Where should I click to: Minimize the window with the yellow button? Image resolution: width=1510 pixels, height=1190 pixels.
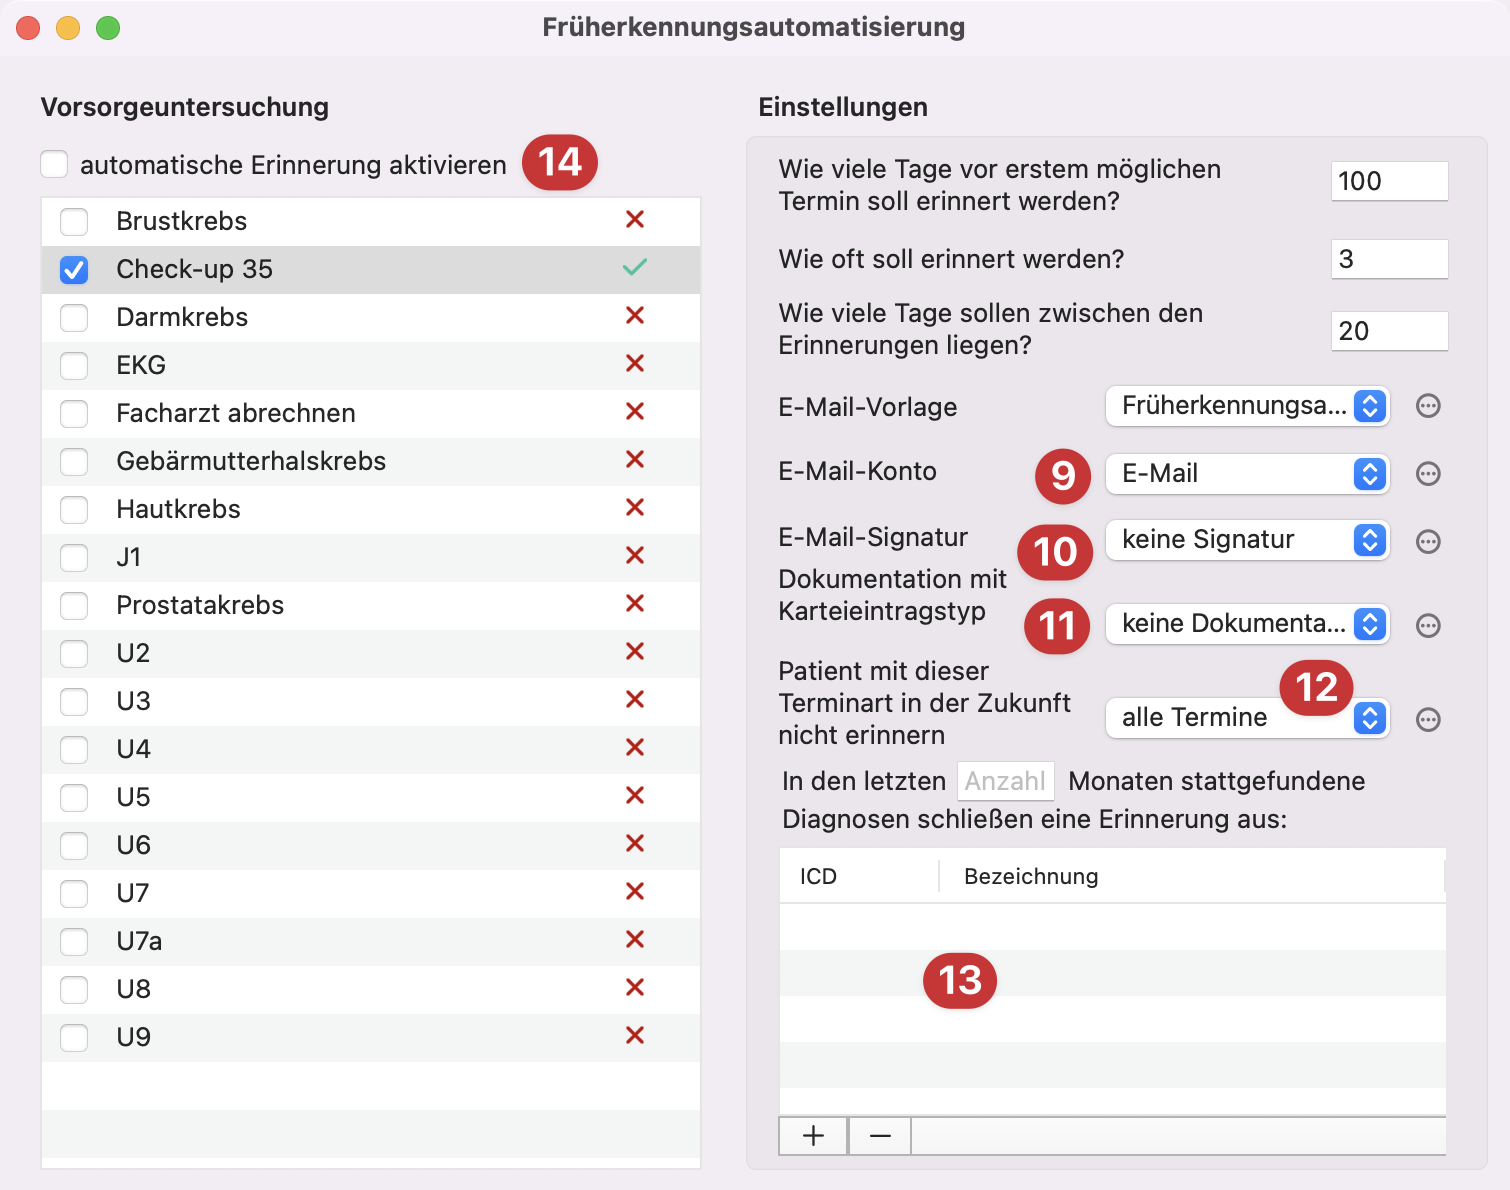[68, 28]
